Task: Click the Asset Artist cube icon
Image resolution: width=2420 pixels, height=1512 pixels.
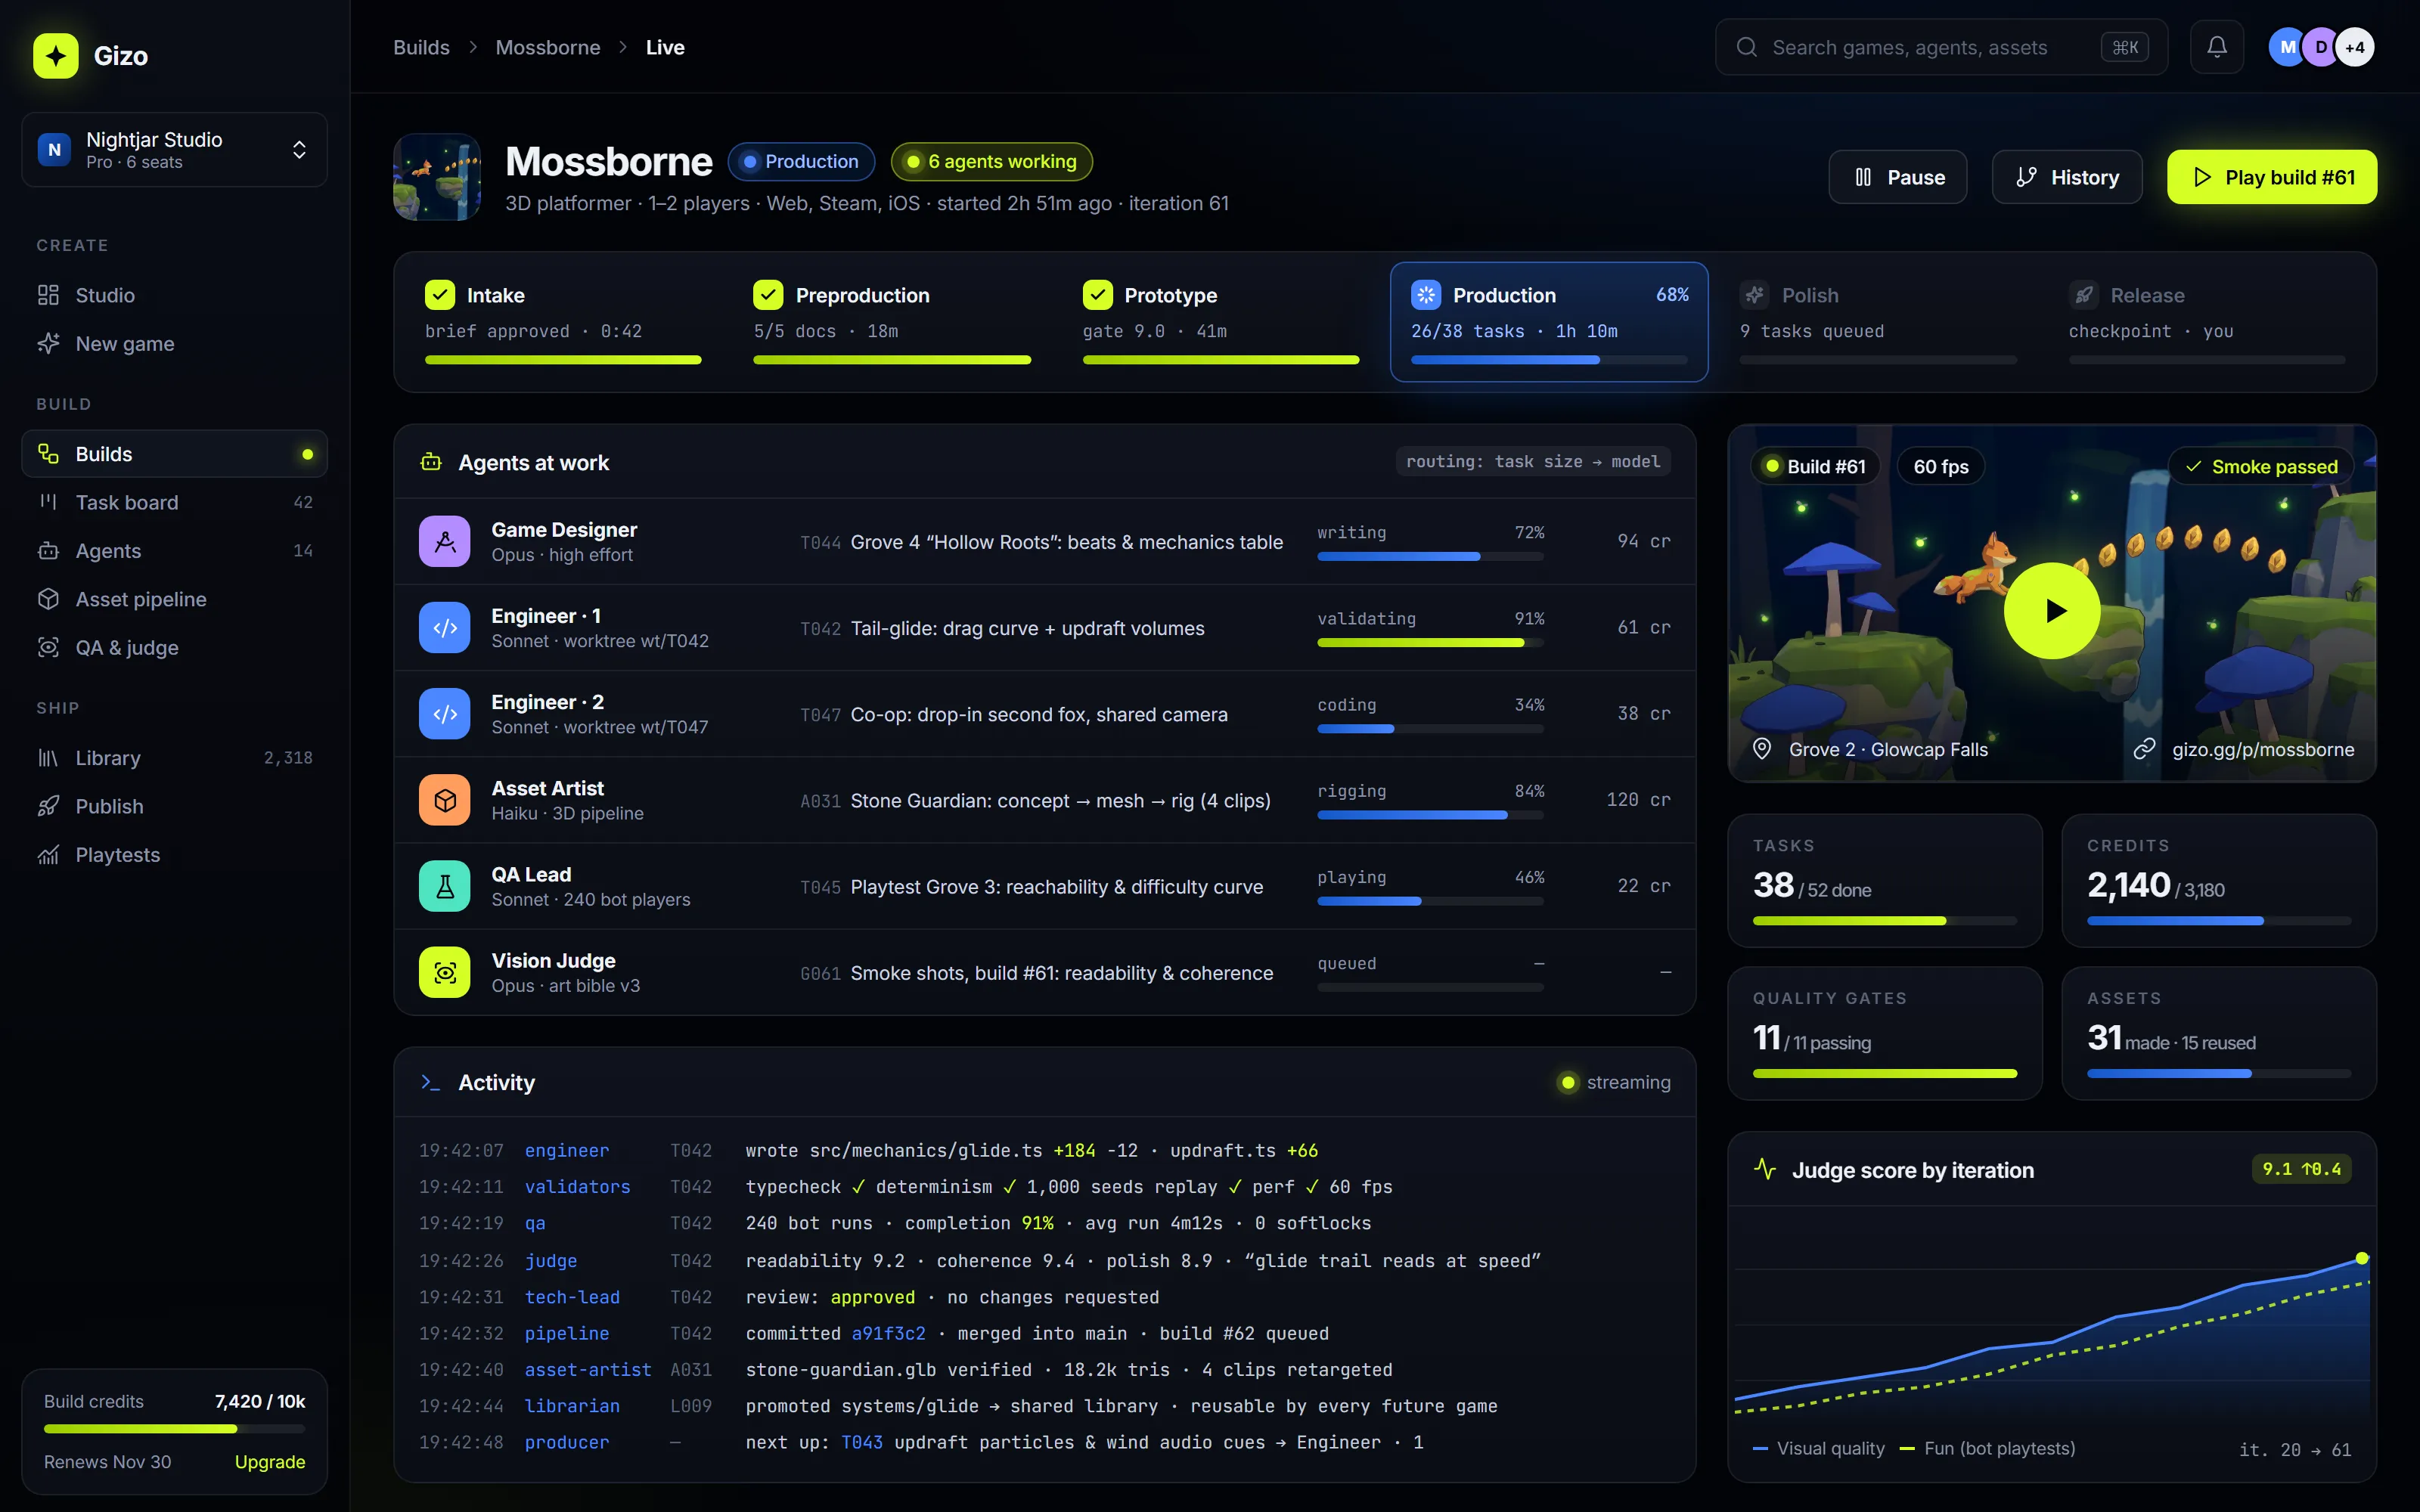Action: tap(445, 800)
